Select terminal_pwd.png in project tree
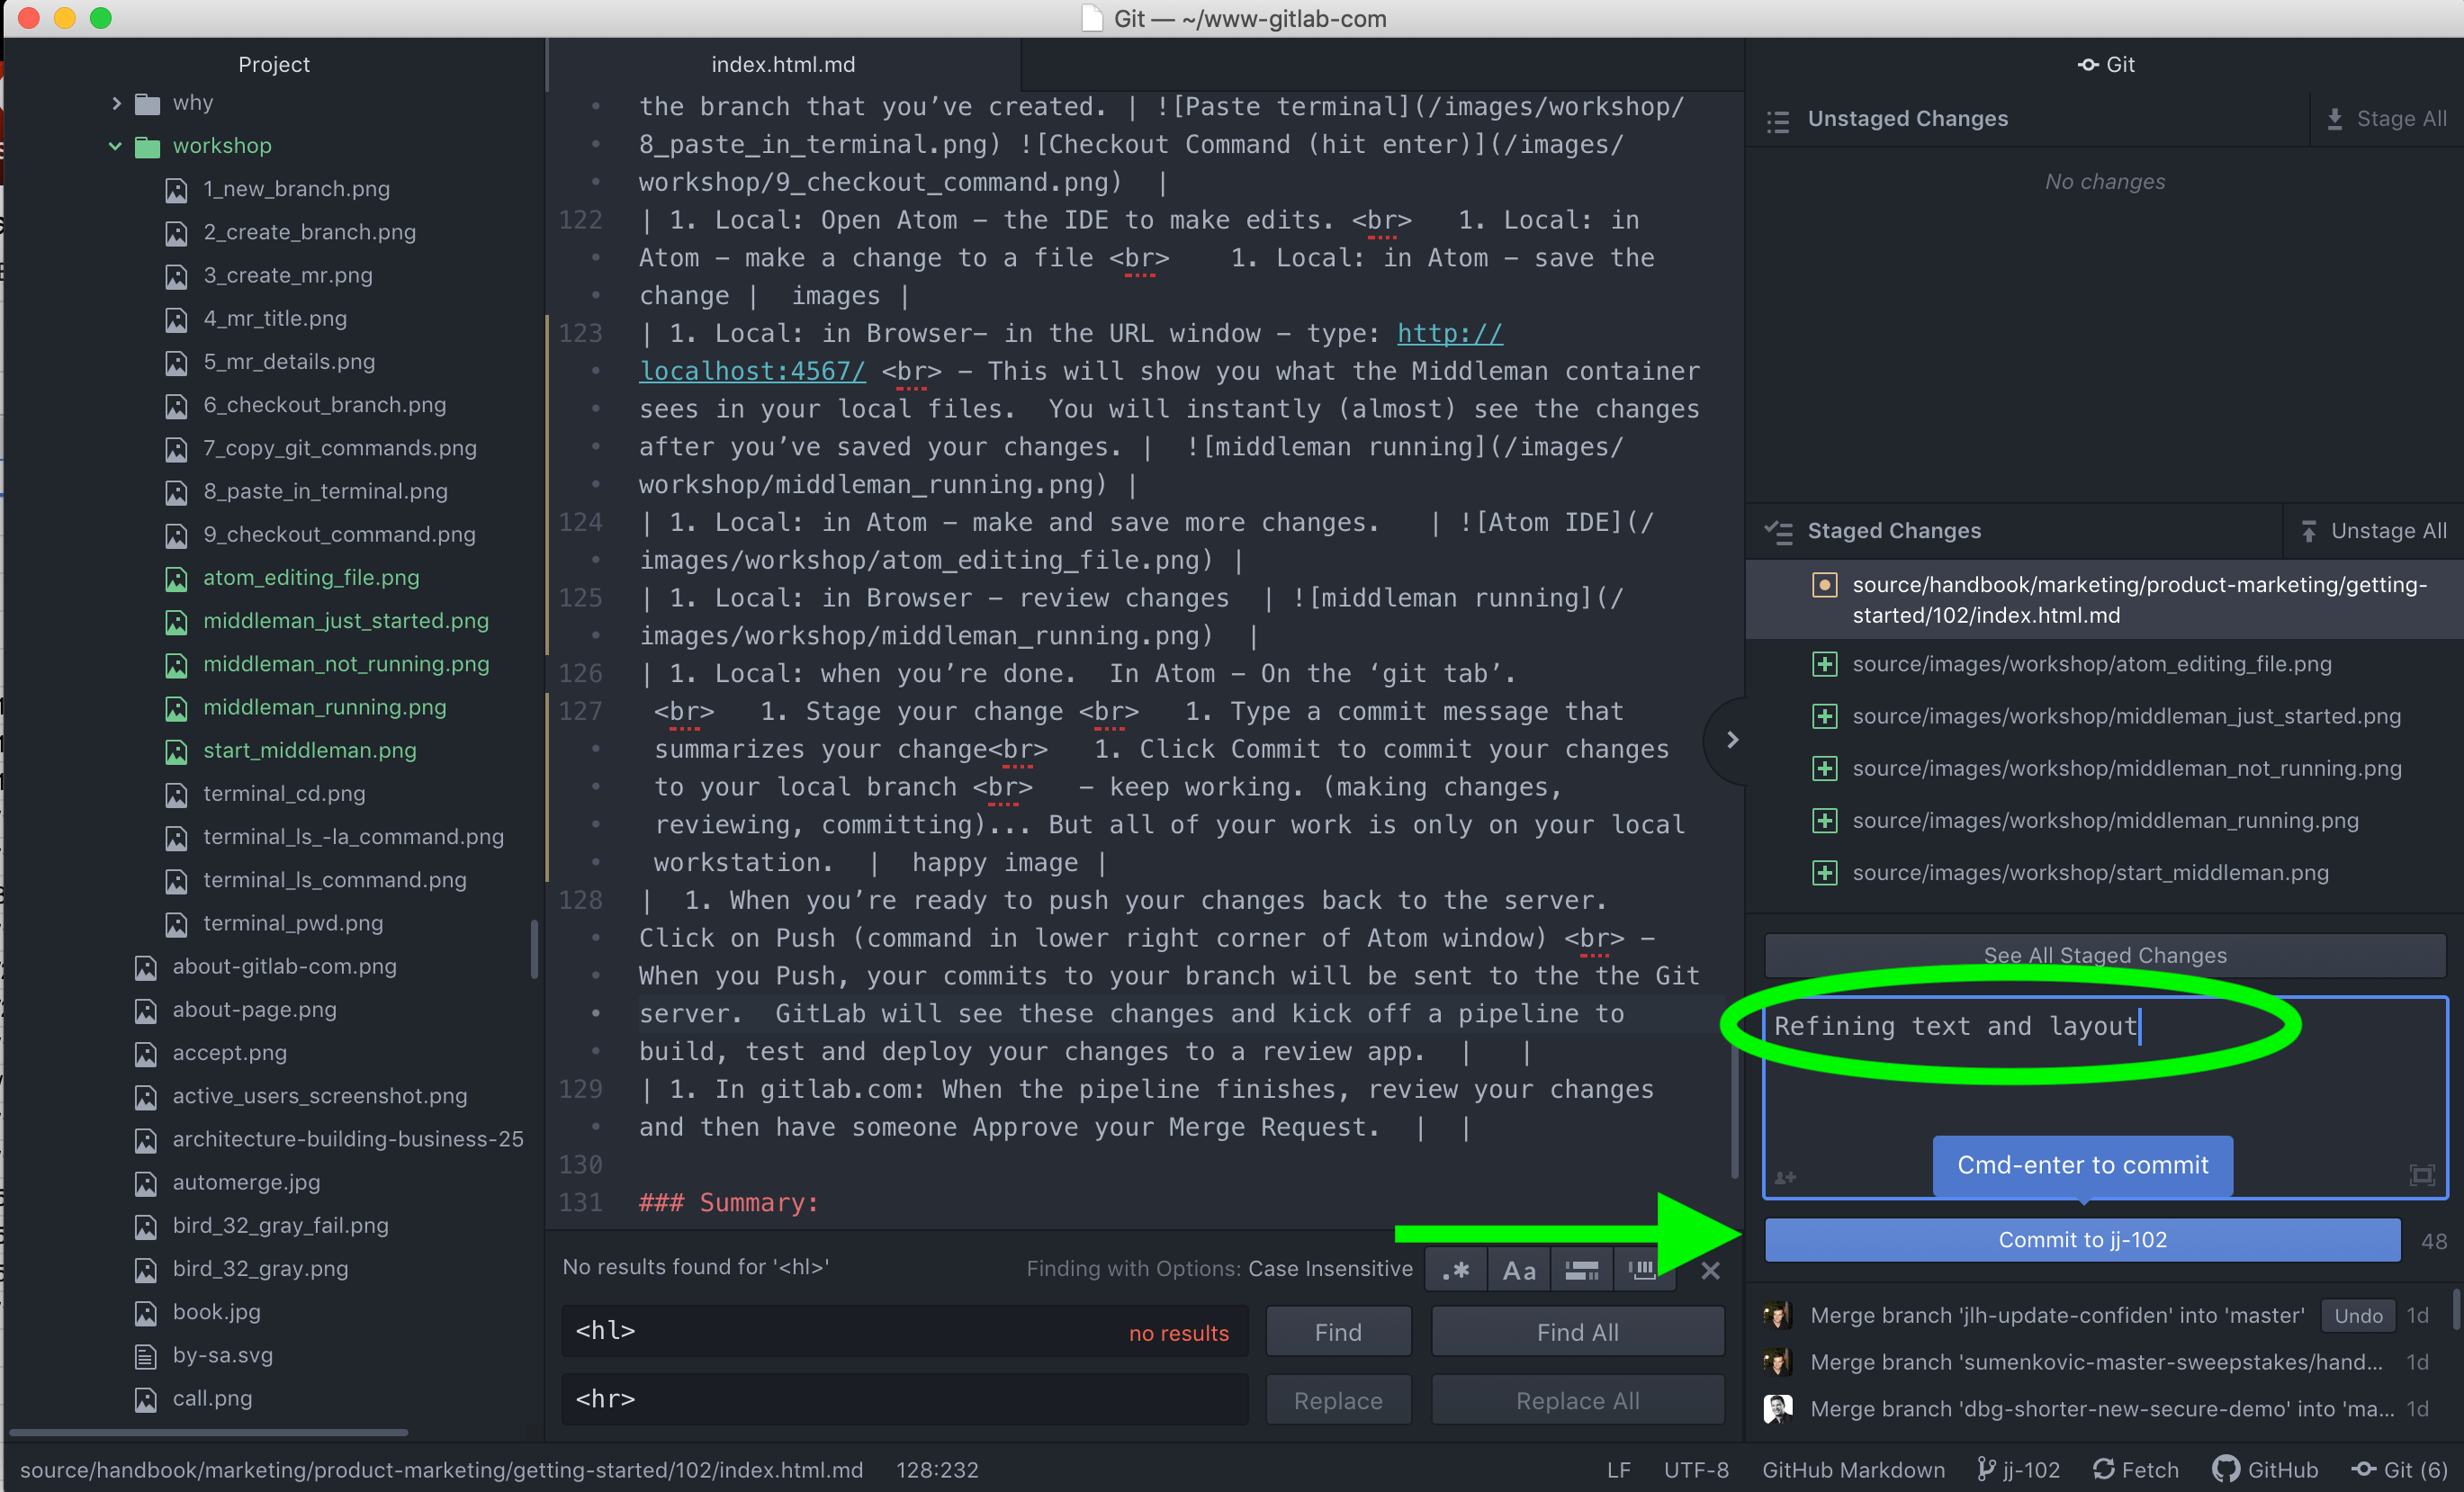Image resolution: width=2464 pixels, height=1492 pixels. pyautogui.click(x=293, y=923)
